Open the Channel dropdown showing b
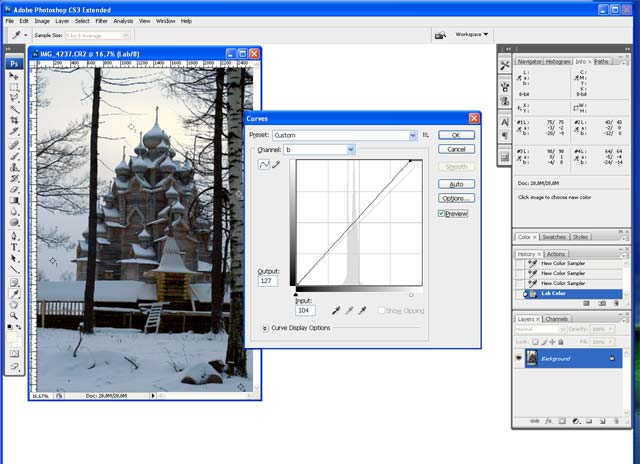Screen dimensions: 640x464 pos(350,149)
